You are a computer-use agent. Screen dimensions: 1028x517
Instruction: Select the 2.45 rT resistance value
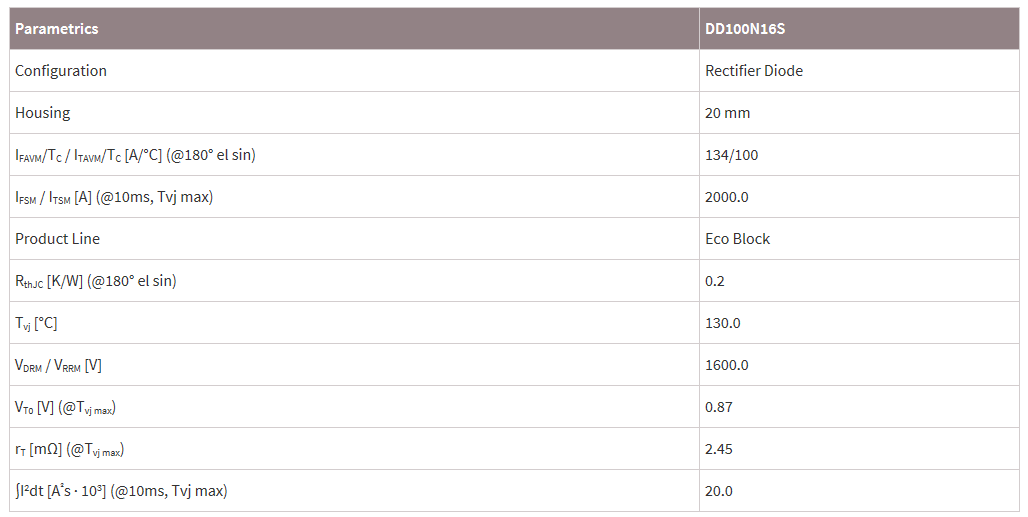[719, 449]
